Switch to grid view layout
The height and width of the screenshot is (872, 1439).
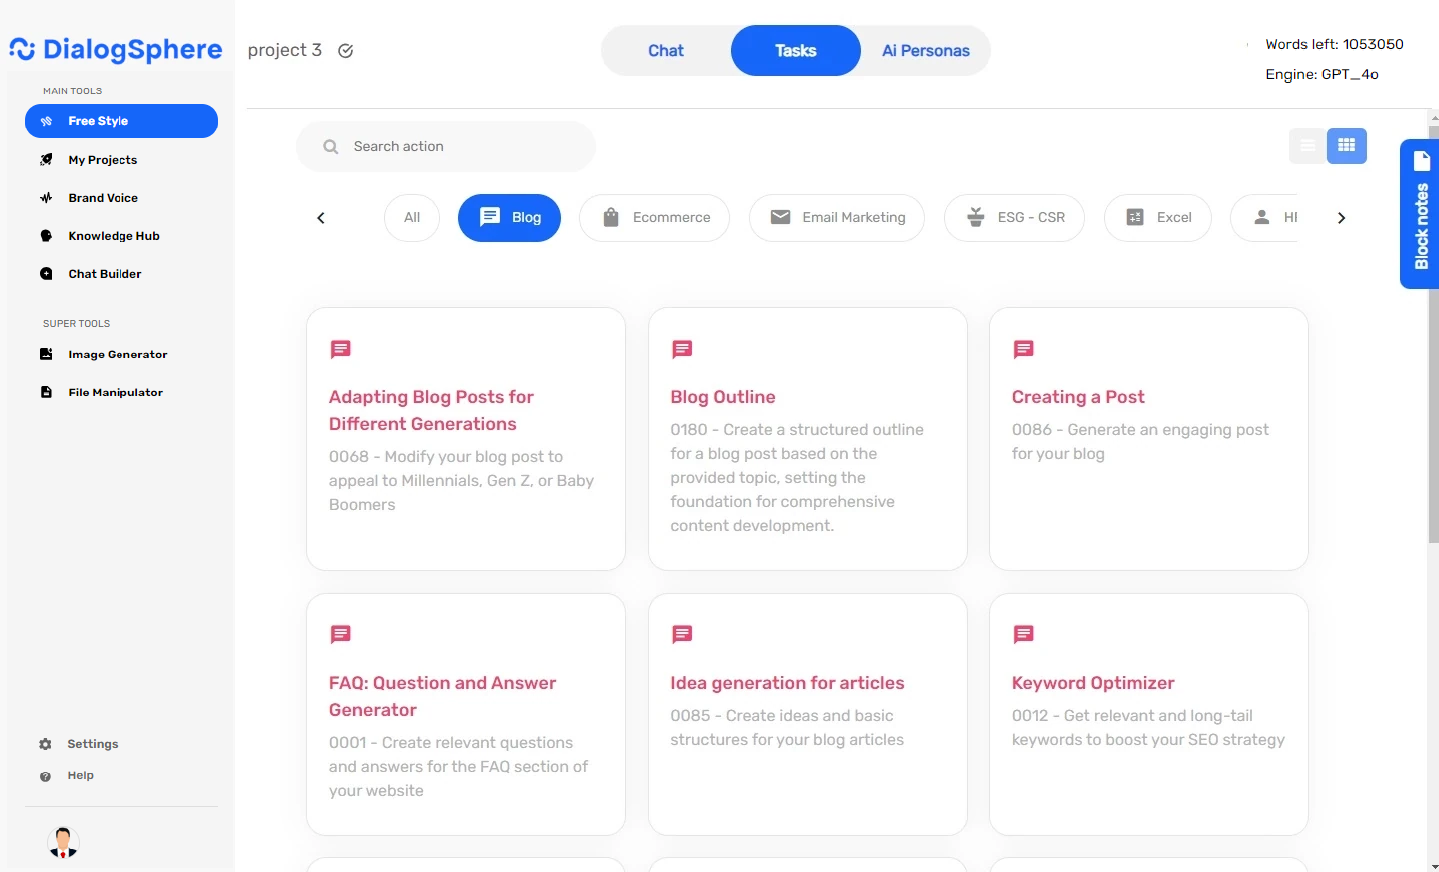coord(1347,145)
